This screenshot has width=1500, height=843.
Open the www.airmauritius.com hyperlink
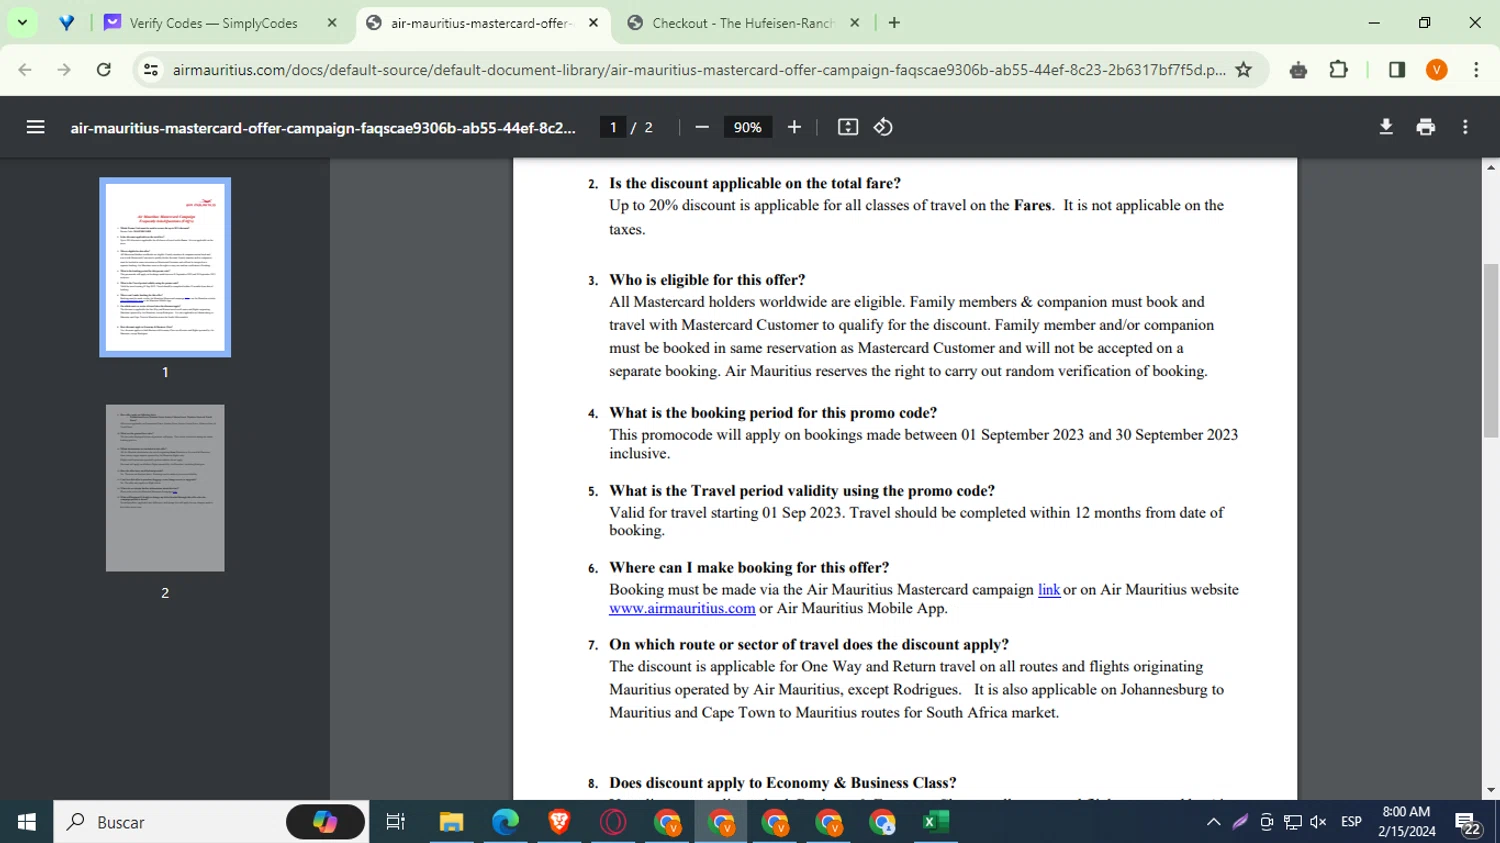point(682,608)
